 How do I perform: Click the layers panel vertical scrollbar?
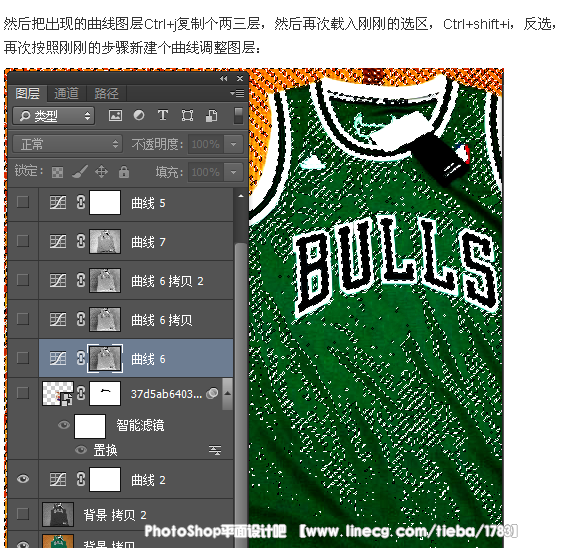tap(241, 395)
